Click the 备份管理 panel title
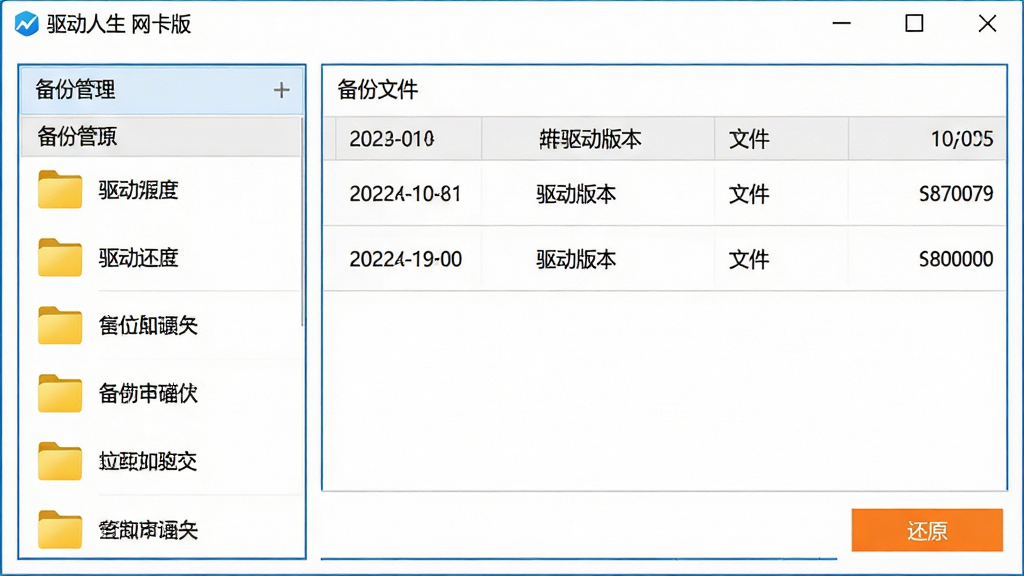This screenshot has width=1024, height=576. coord(75,89)
